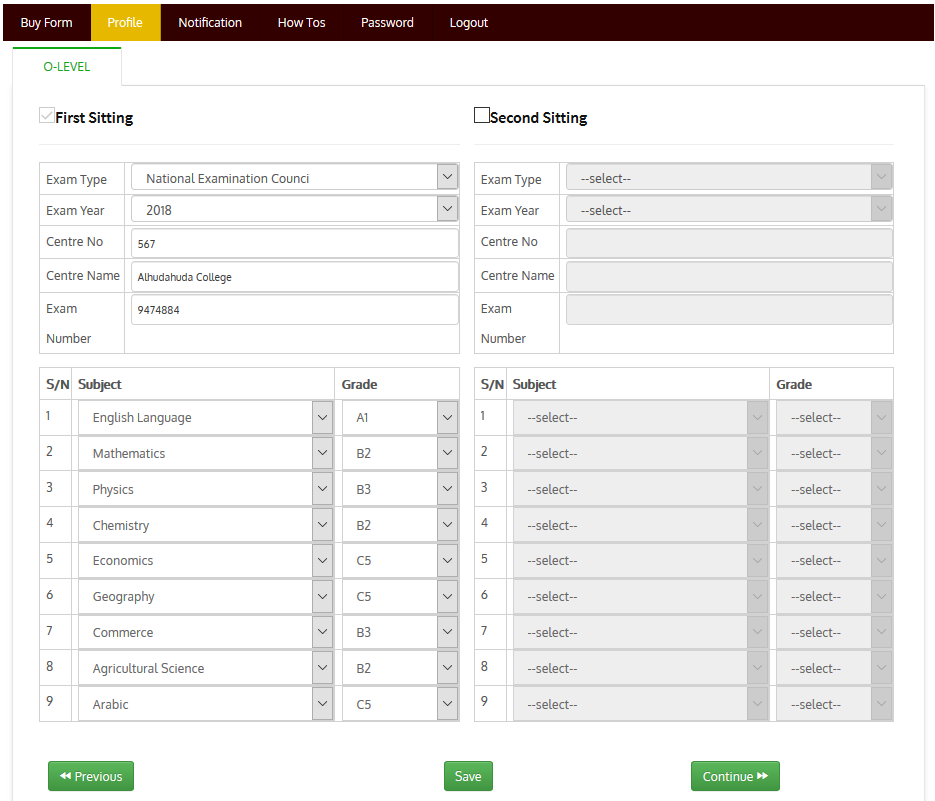Open the Buy Form menu item
Viewport: 935px width, 801px height.
pyautogui.click(x=47, y=23)
